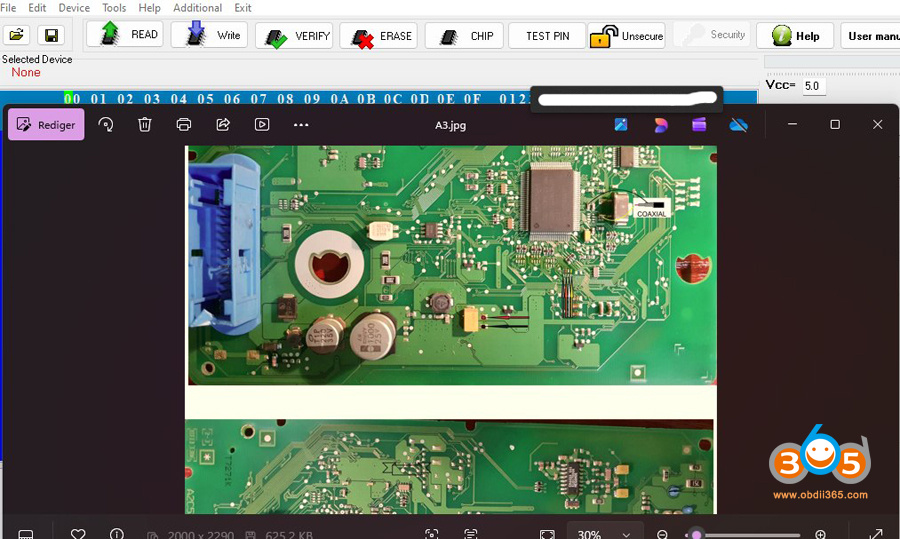Toggle favorite with the heart icon

pyautogui.click(x=78, y=534)
